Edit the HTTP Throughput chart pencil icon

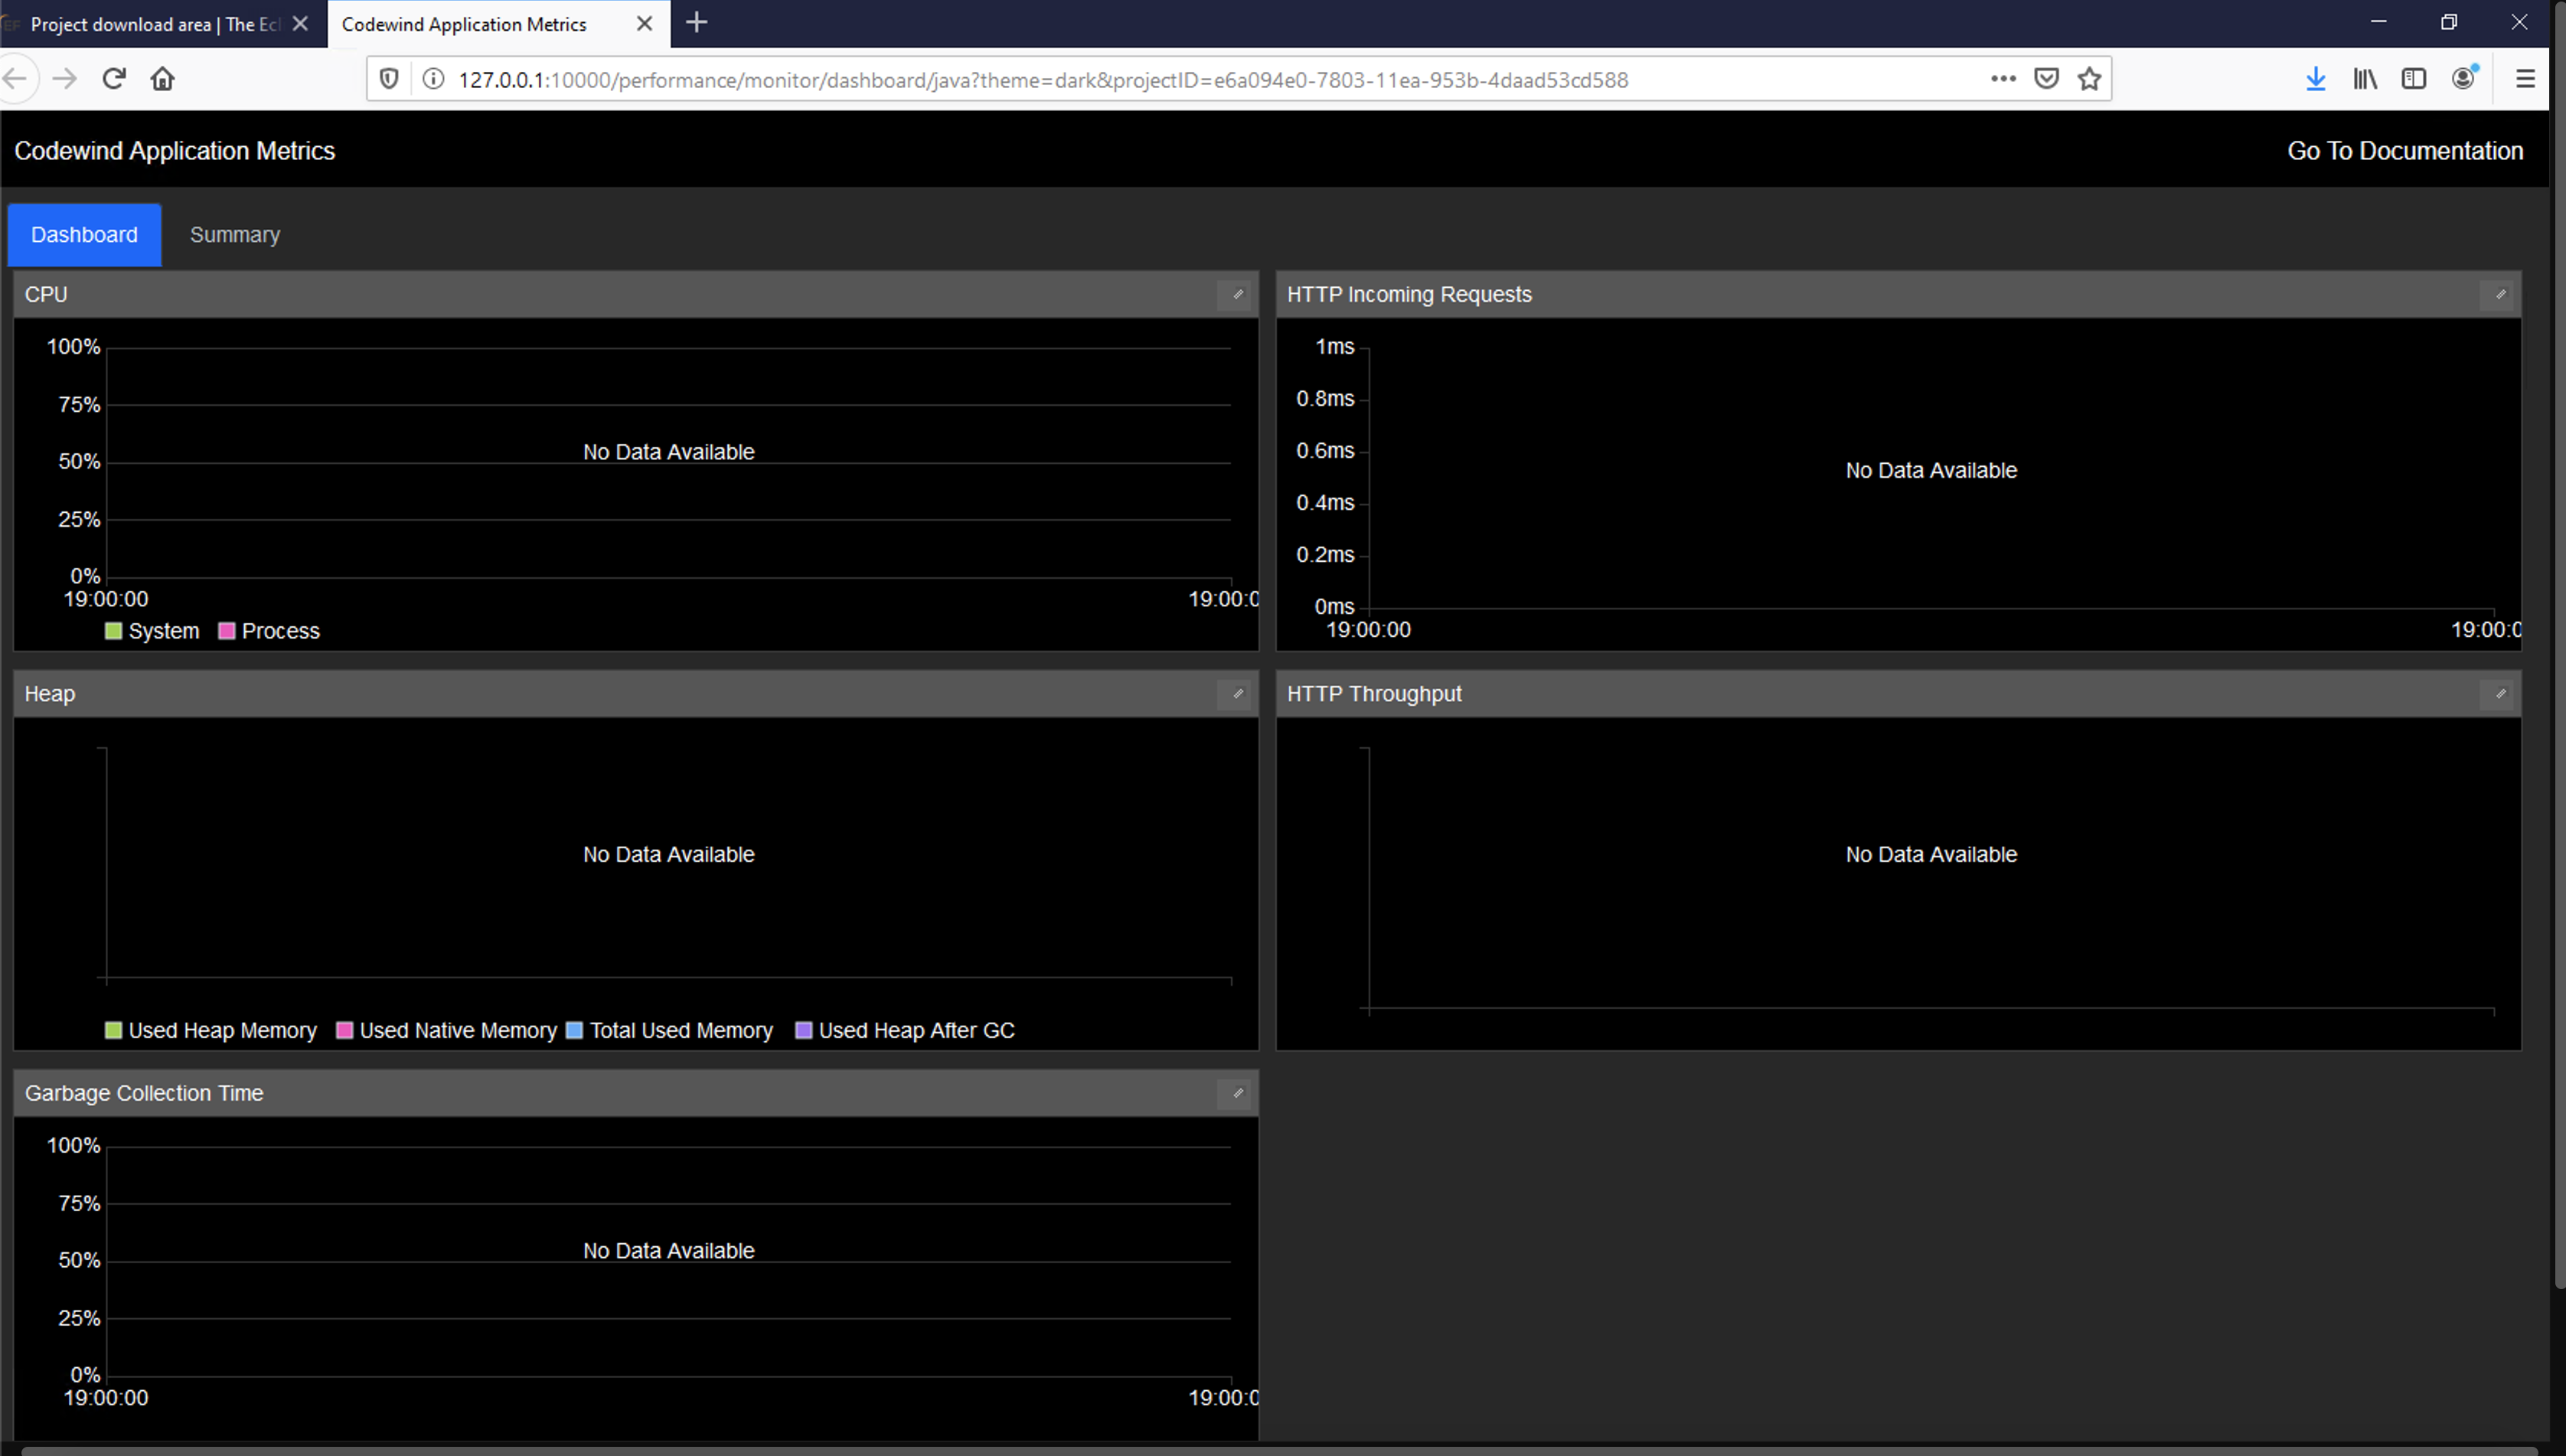pyautogui.click(x=2500, y=694)
